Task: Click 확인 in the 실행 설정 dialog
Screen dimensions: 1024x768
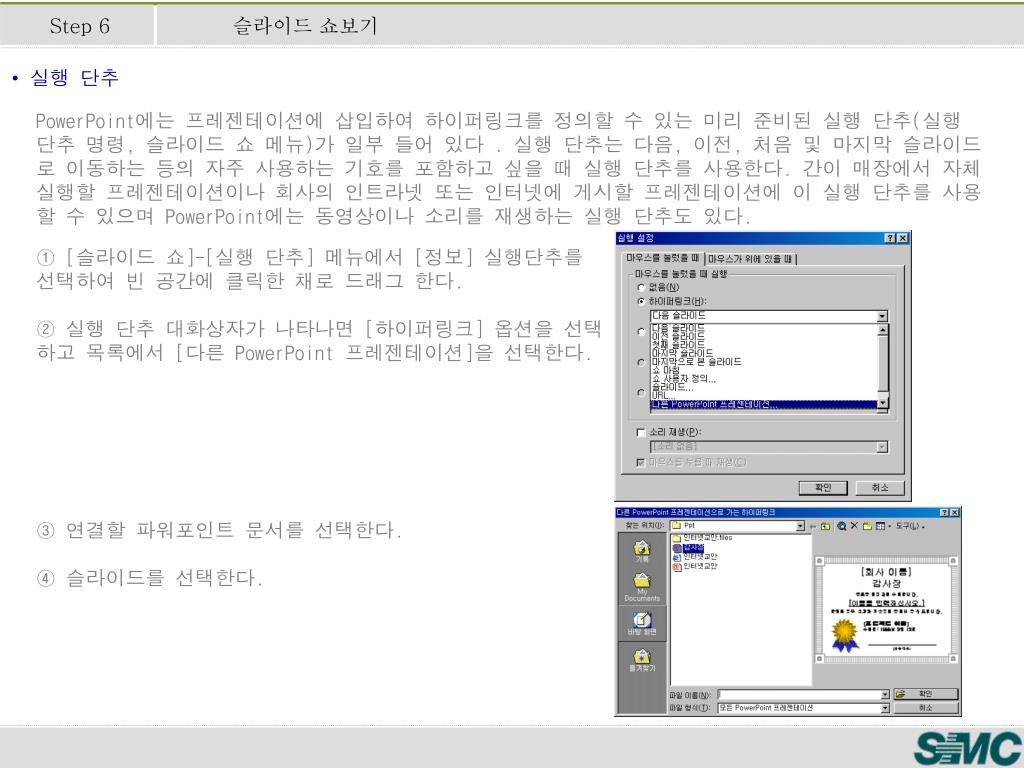Action: coord(823,488)
